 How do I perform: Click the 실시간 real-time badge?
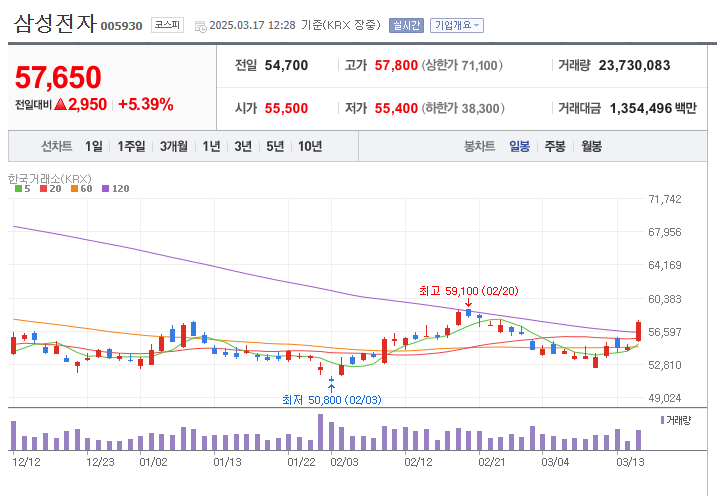point(407,25)
